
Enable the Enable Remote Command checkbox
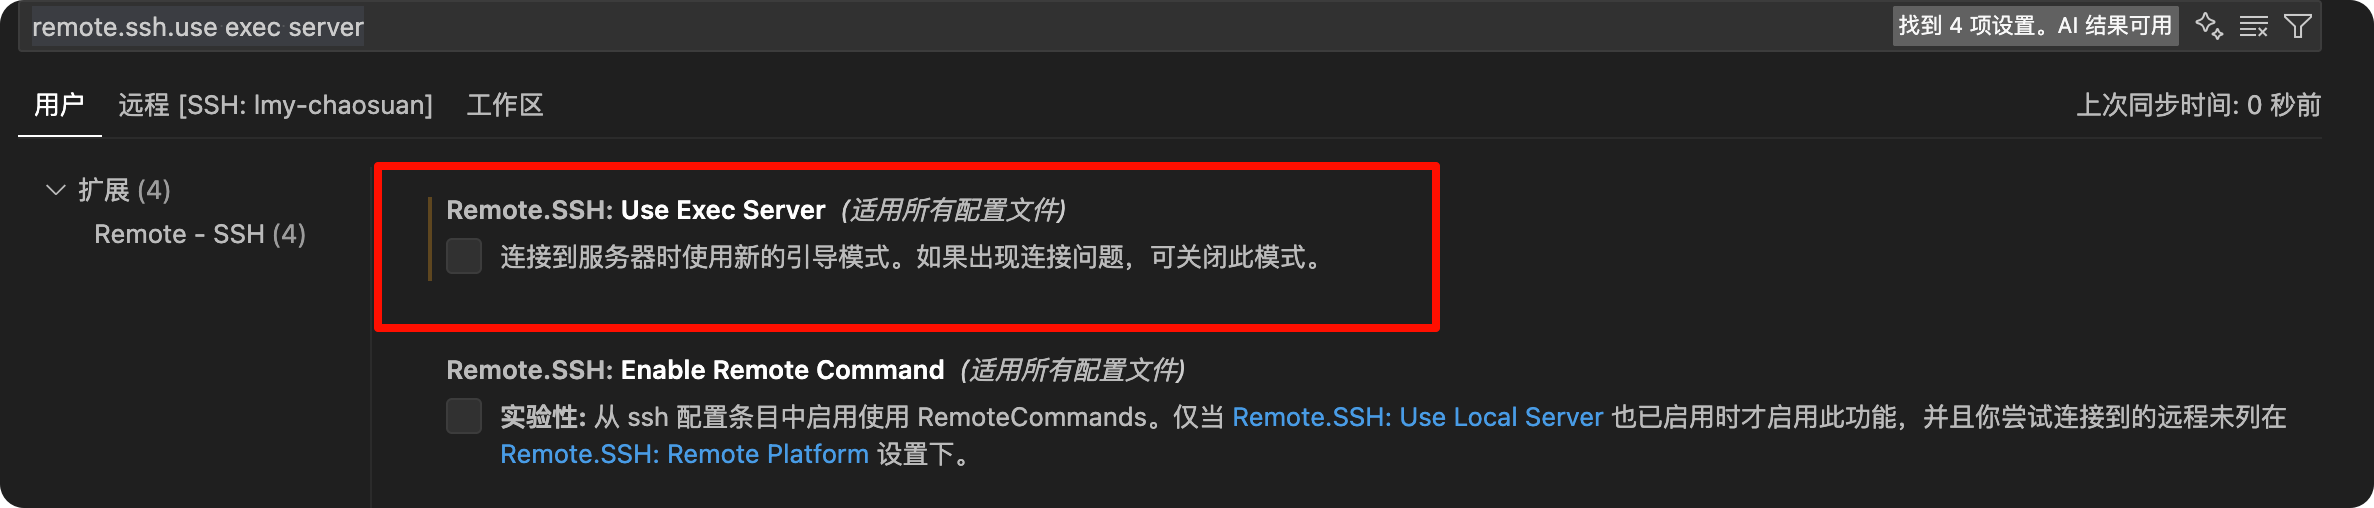pos(464,416)
